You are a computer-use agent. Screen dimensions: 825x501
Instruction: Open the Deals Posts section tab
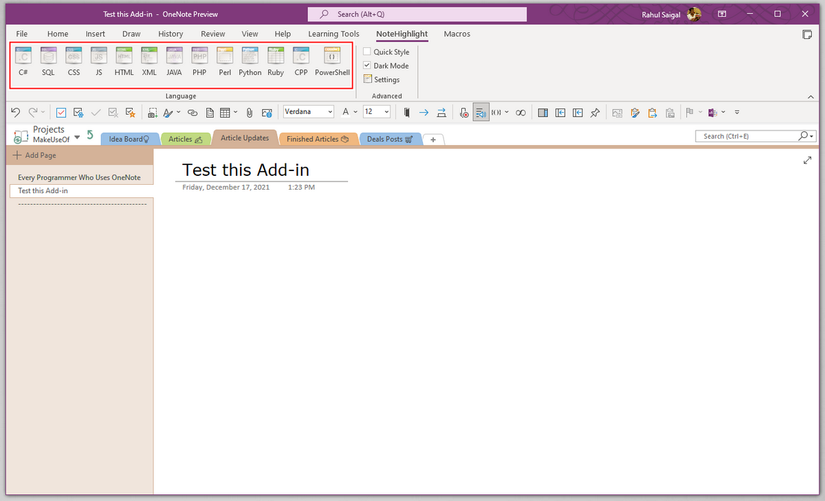(390, 139)
